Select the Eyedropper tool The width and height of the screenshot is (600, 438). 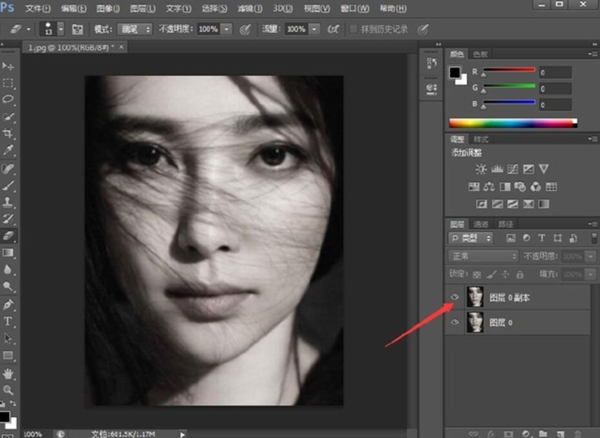coord(8,150)
